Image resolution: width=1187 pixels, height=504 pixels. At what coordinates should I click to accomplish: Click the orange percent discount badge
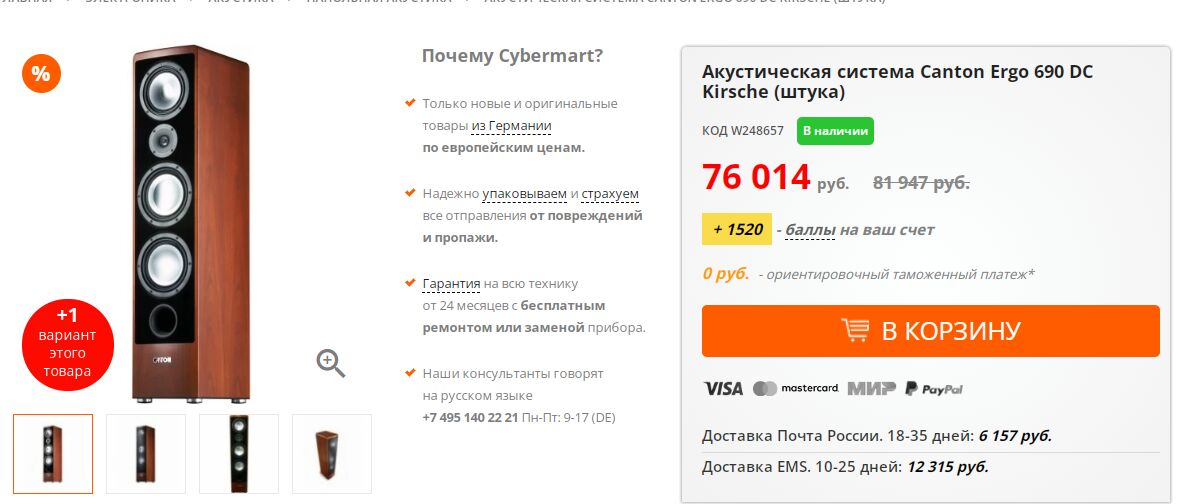tap(41, 73)
